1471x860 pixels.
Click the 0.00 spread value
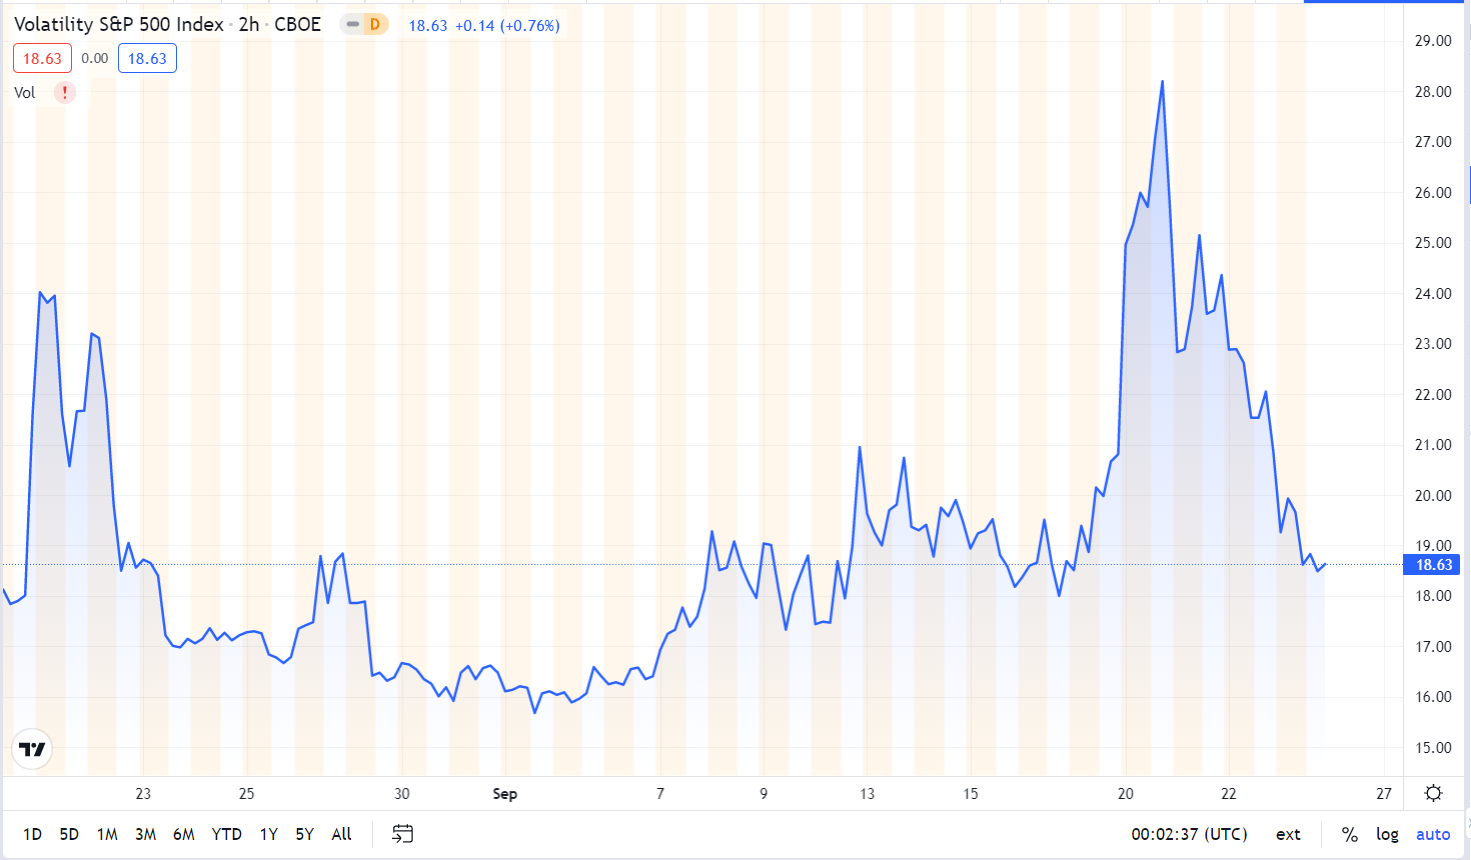95,58
